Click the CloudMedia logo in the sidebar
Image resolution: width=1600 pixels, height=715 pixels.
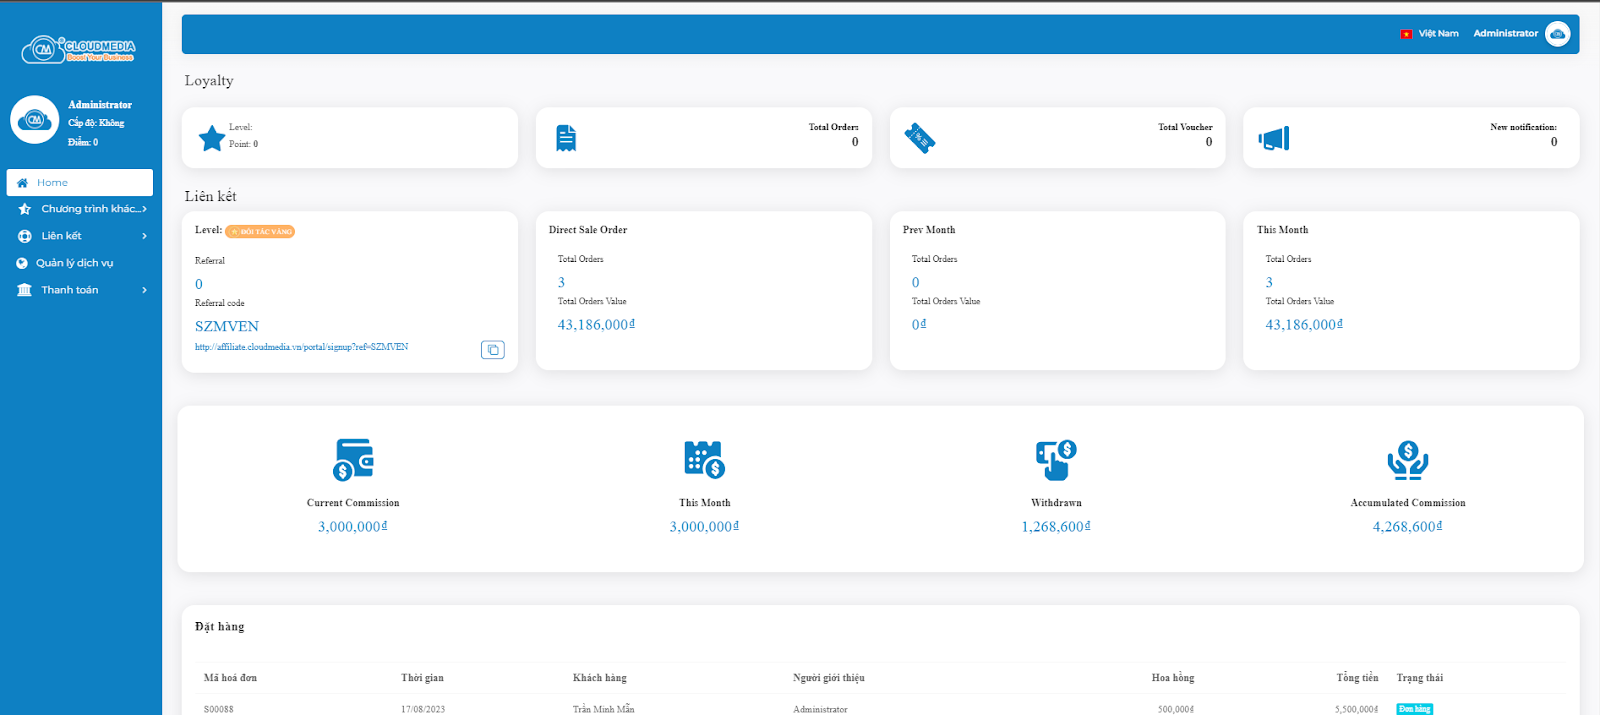[79, 49]
